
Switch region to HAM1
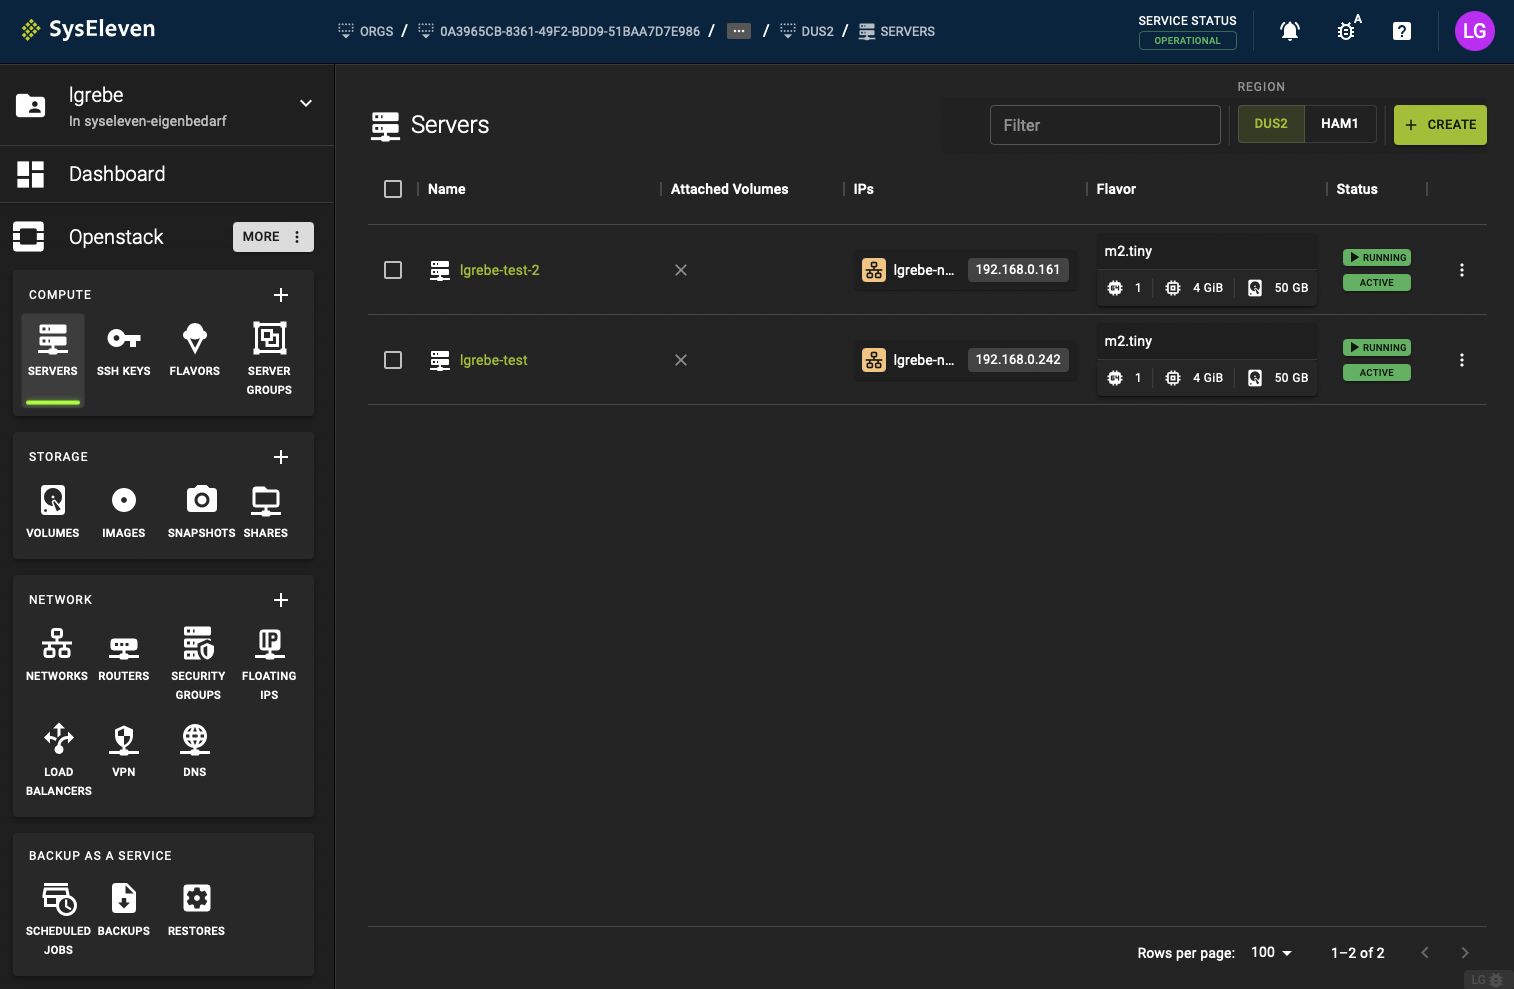click(1340, 124)
